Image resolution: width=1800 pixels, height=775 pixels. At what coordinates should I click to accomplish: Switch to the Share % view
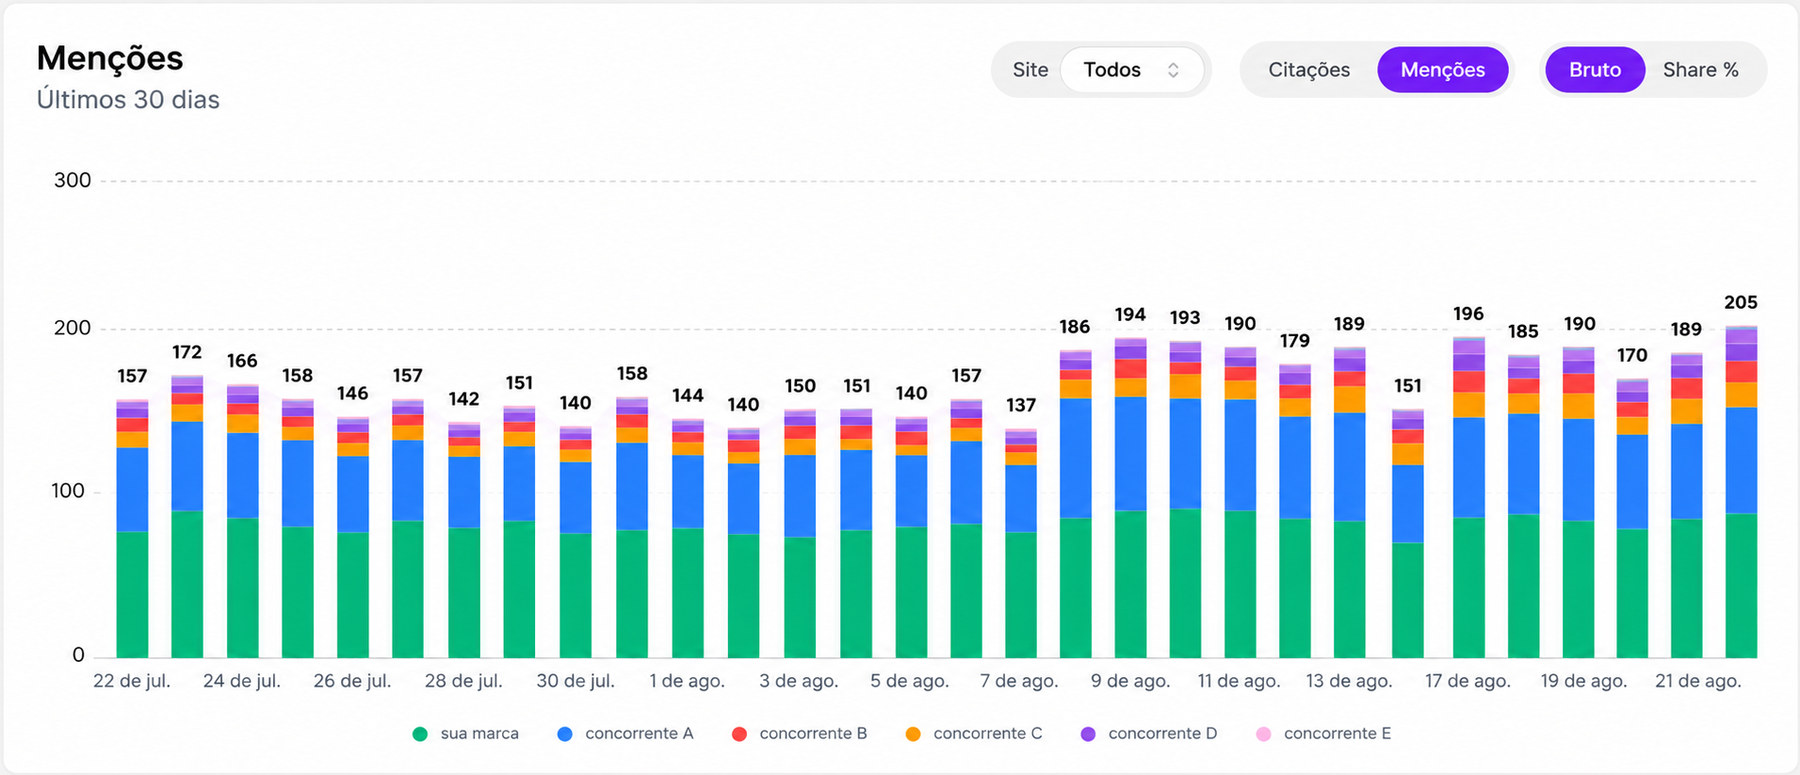pyautogui.click(x=1700, y=70)
